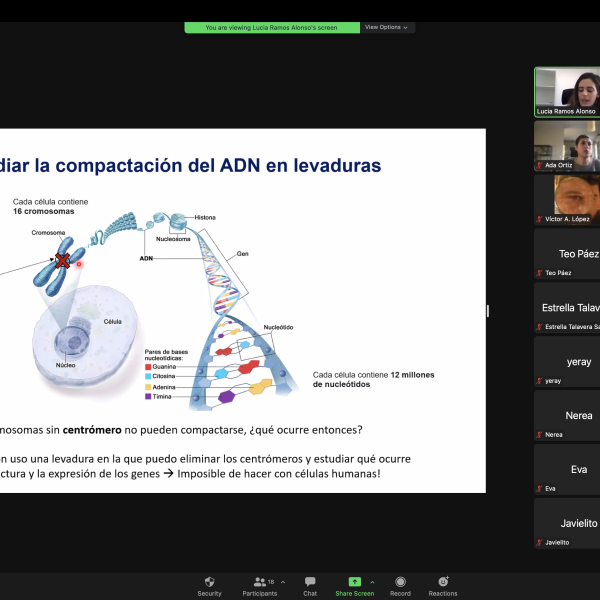Open the Reactions menu

point(443,582)
